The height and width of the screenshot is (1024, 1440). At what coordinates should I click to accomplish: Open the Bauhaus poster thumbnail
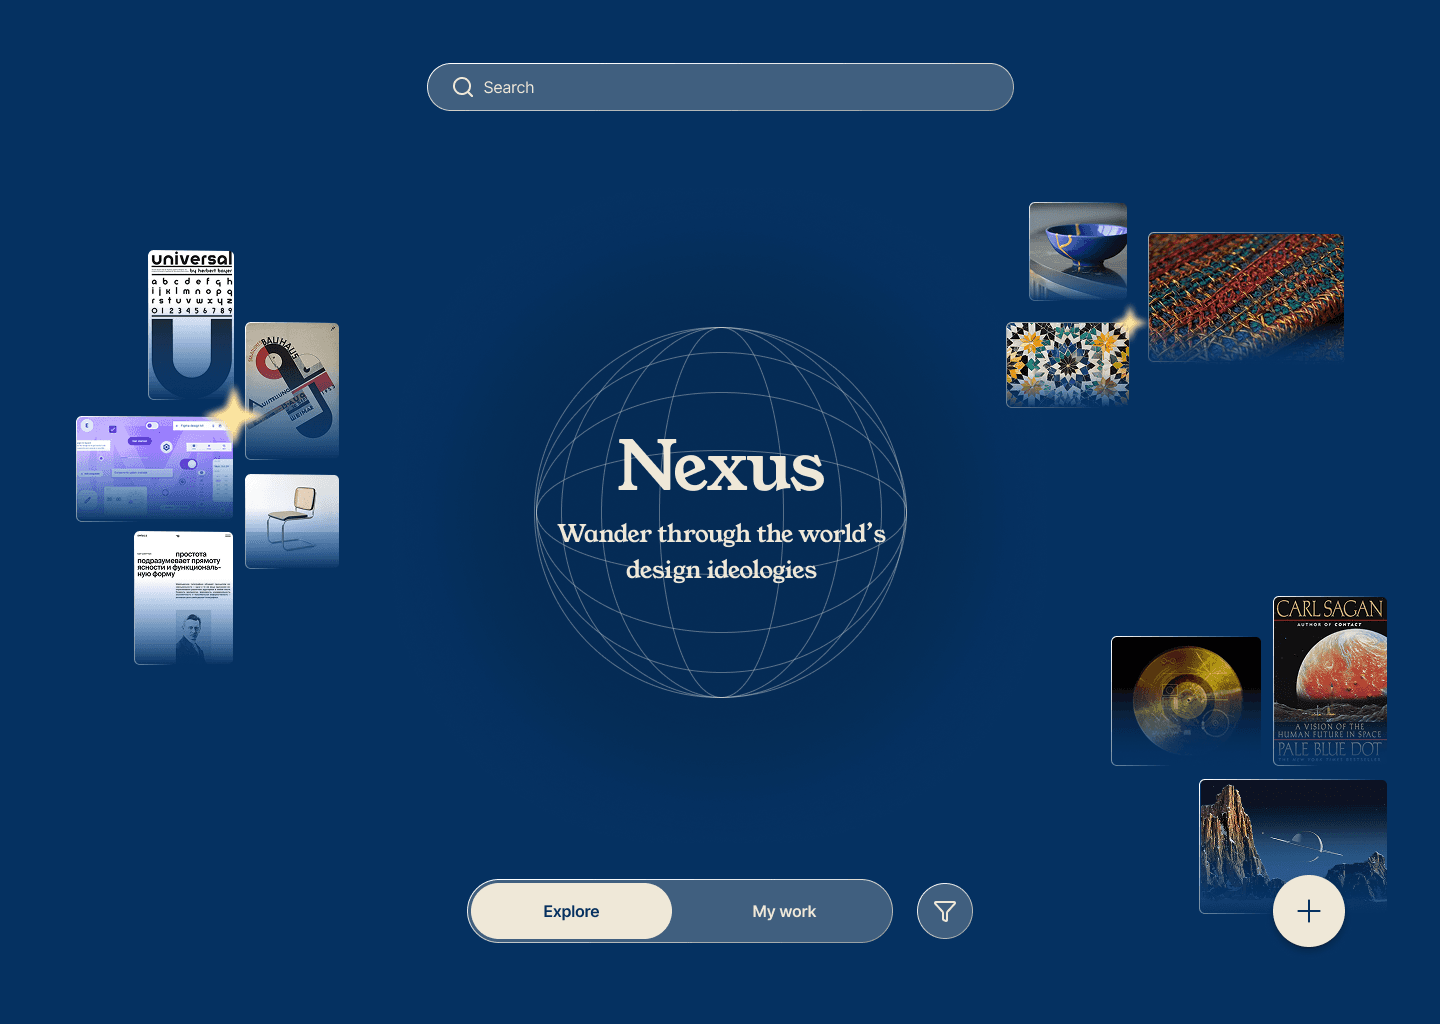(x=292, y=391)
